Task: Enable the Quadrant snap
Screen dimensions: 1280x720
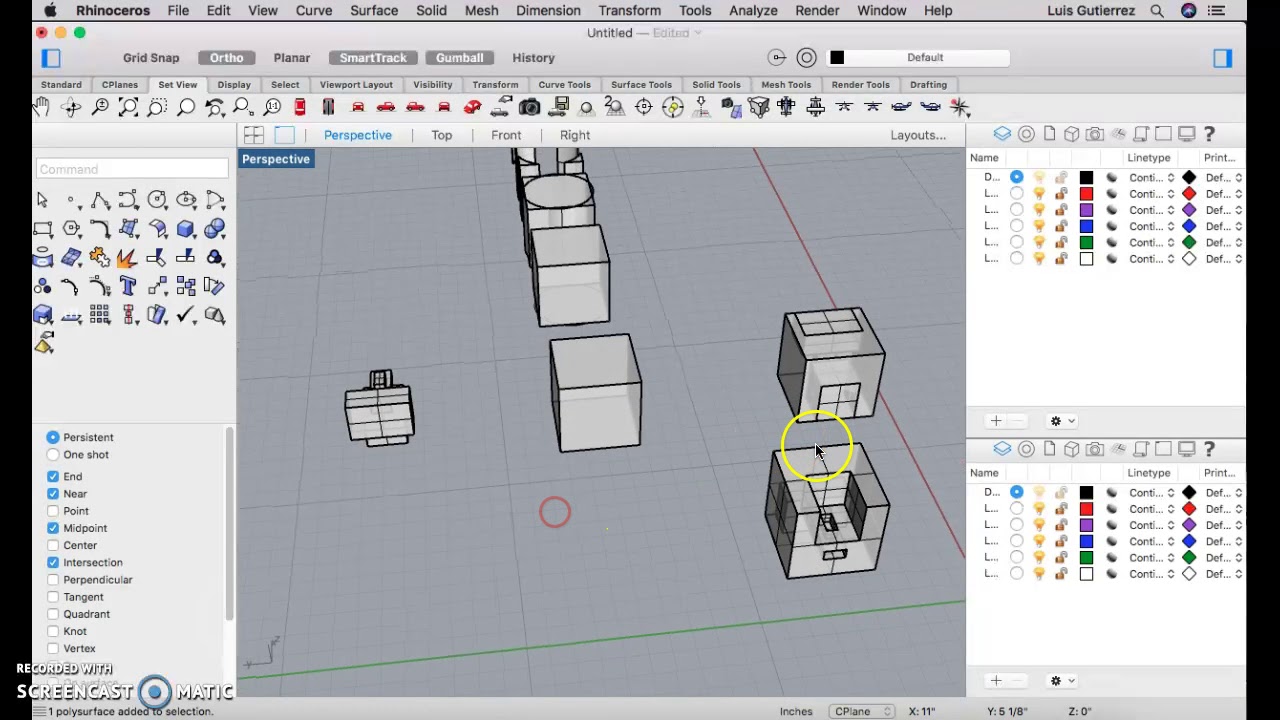Action: click(53, 615)
